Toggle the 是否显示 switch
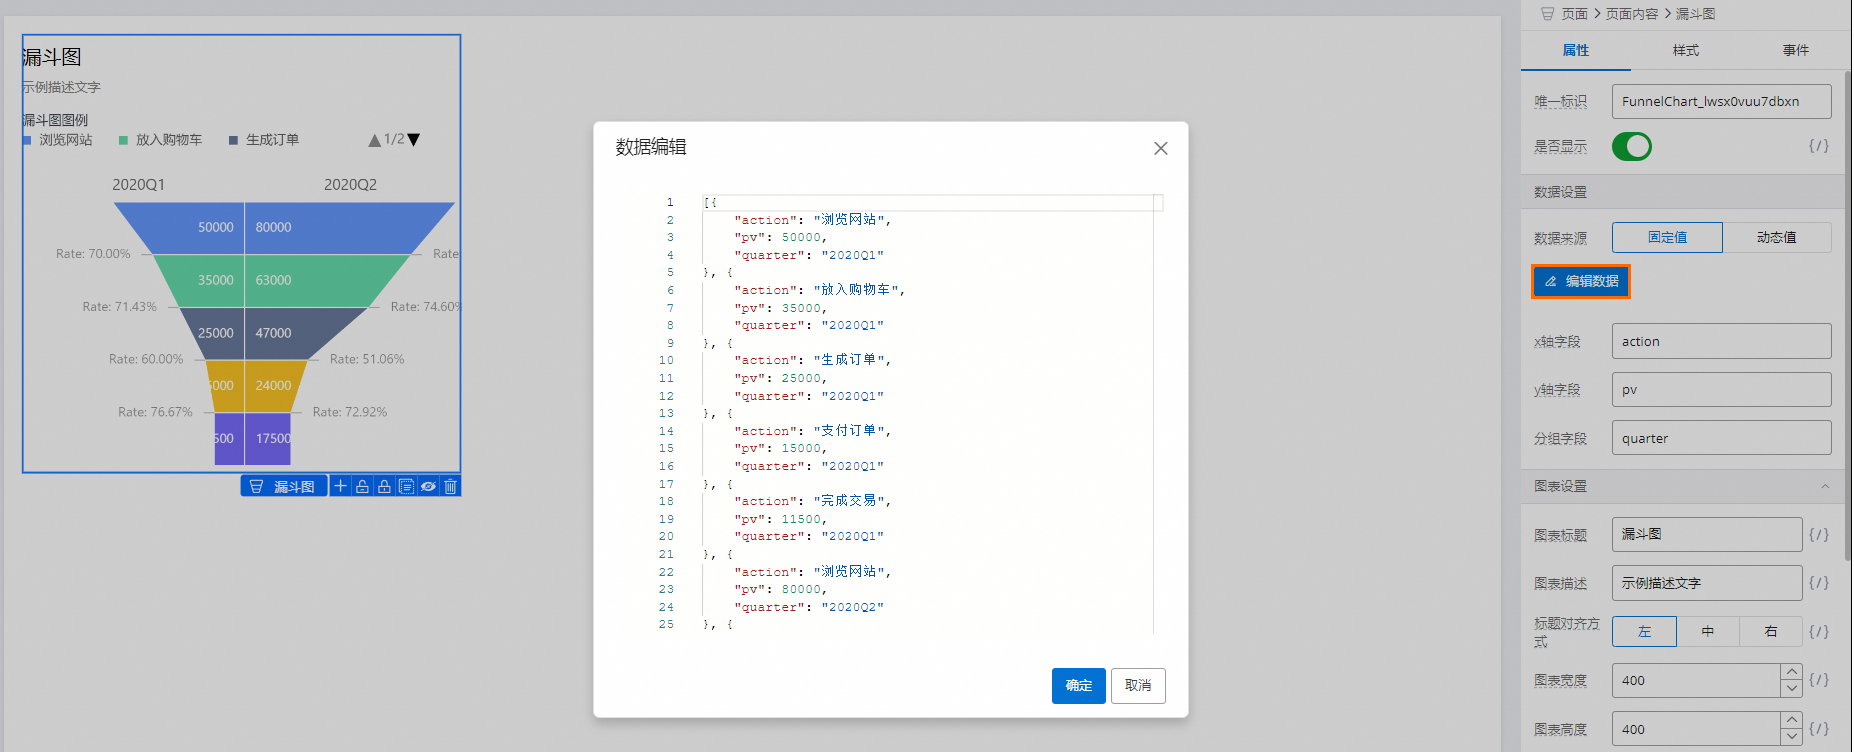Viewport: 1854px width, 752px height. (1631, 147)
